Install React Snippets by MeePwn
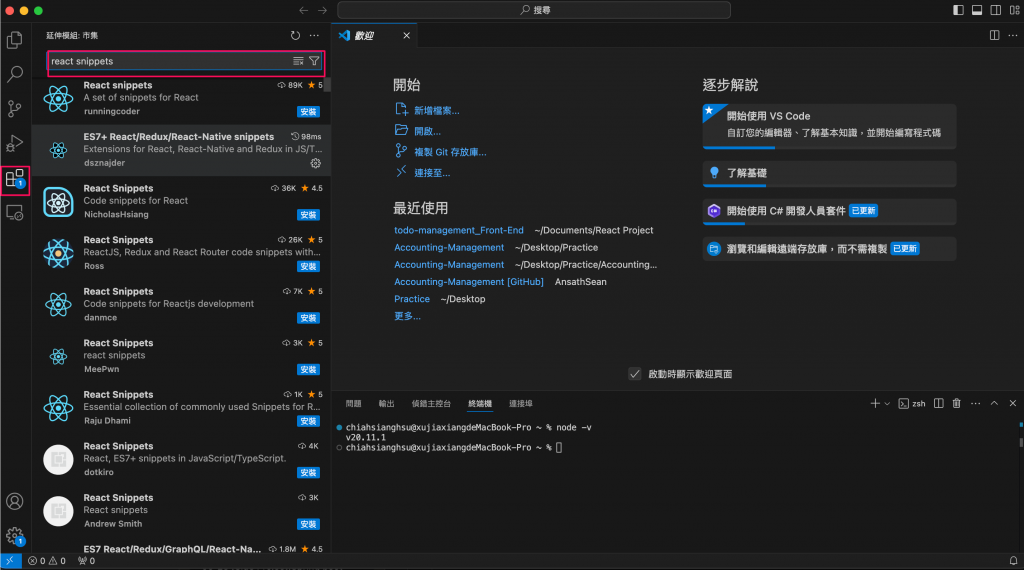Image resolution: width=1024 pixels, height=570 pixels. coord(308,370)
